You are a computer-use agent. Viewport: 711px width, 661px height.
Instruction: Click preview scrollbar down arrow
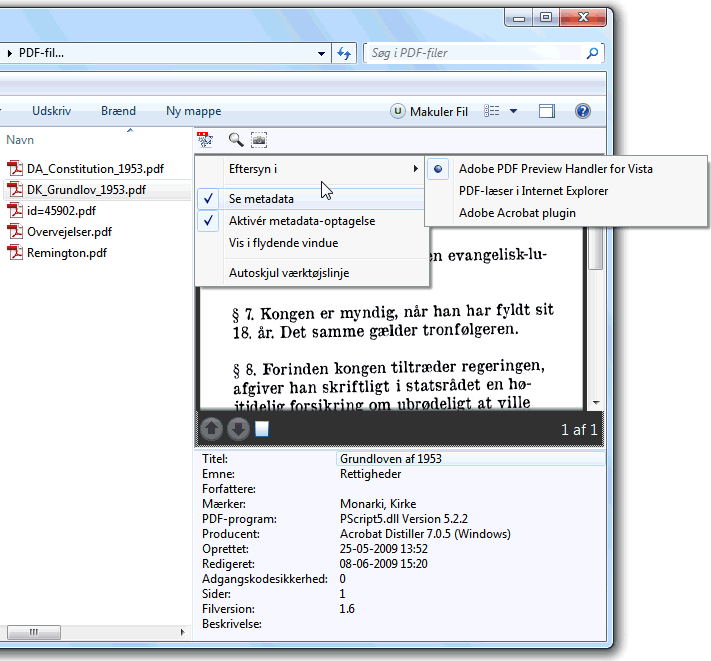coord(596,403)
